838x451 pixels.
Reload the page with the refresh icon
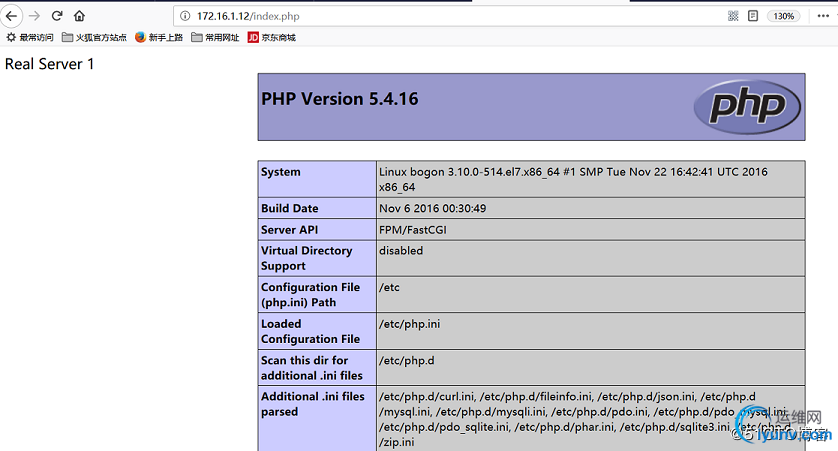coord(57,16)
